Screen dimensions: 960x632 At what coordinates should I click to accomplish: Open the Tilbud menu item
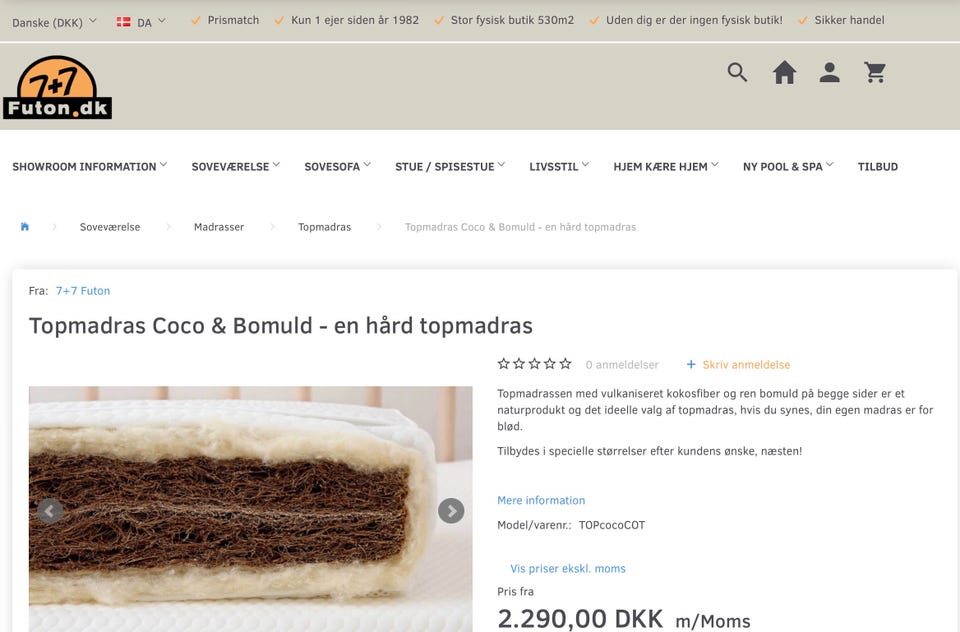[877, 167]
